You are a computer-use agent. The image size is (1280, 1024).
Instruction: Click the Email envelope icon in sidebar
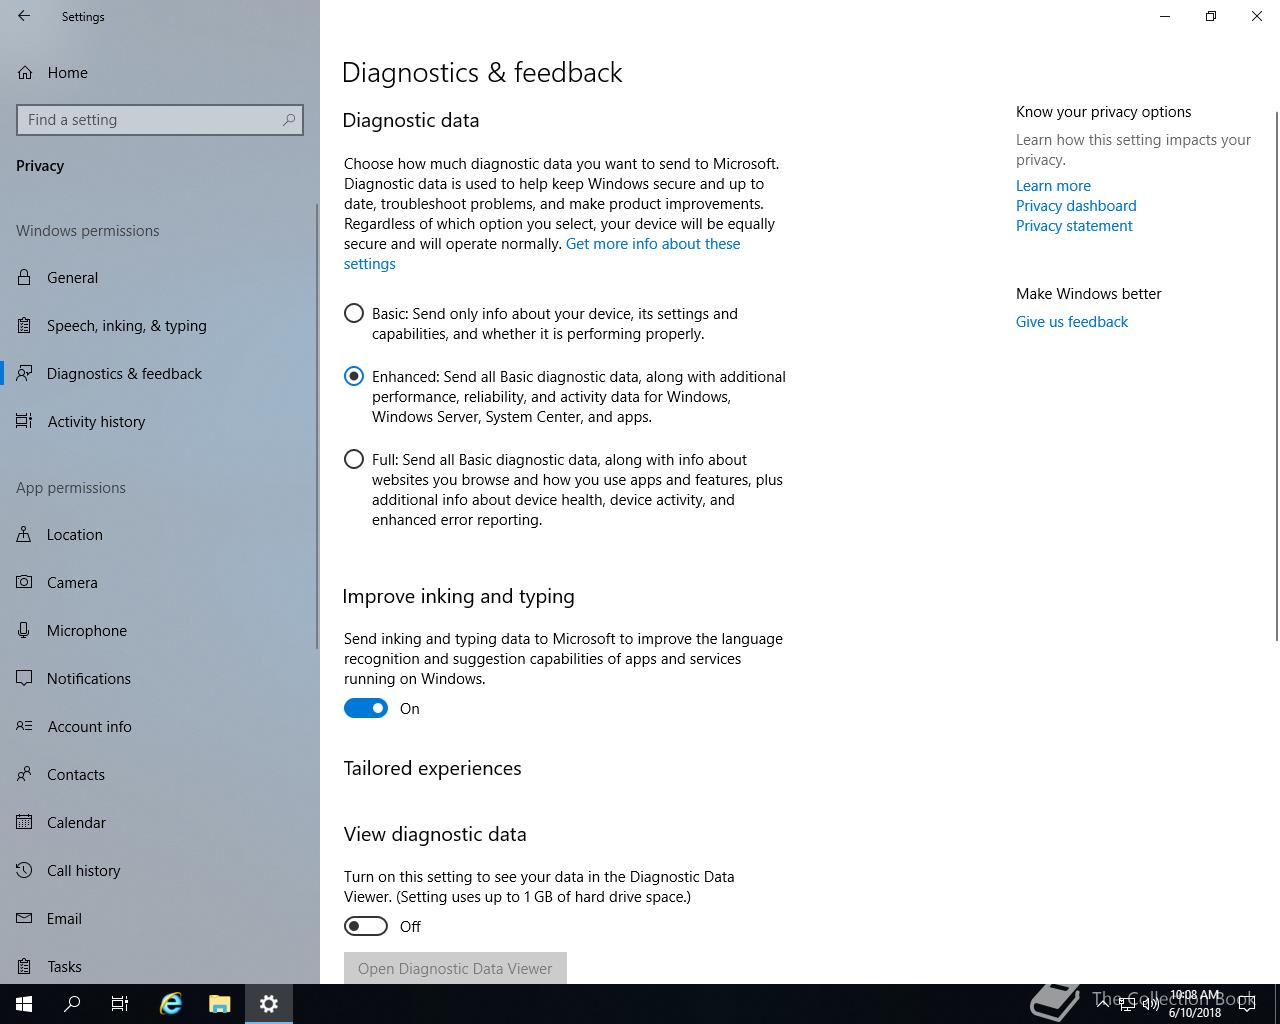[x=24, y=918]
